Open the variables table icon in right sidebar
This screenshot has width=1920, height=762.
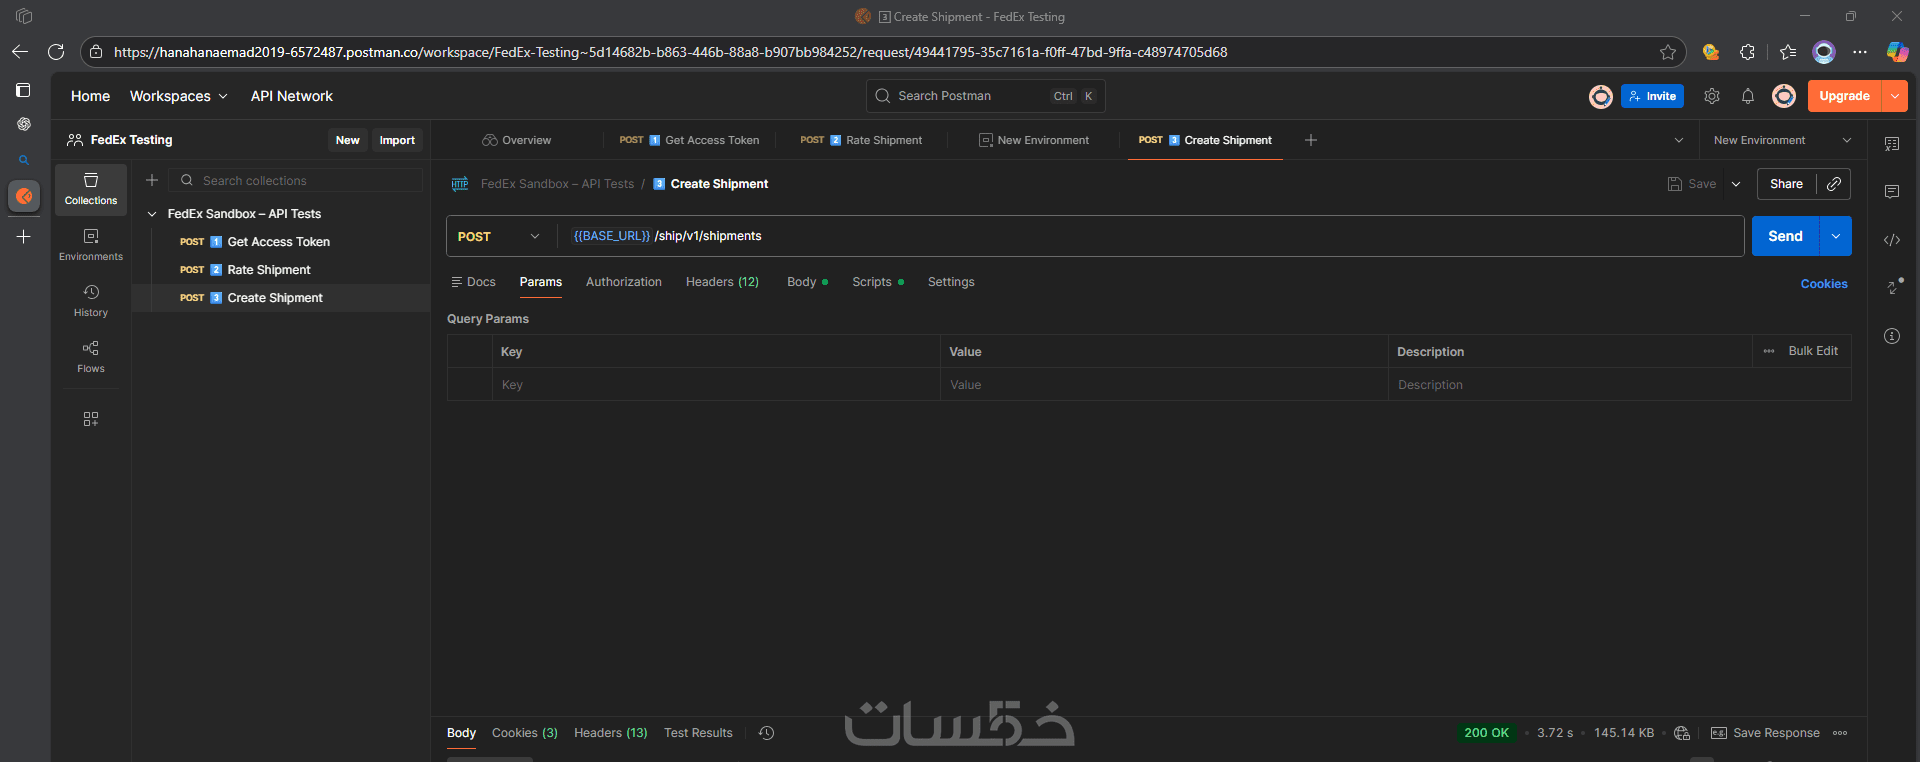[x=1892, y=144]
